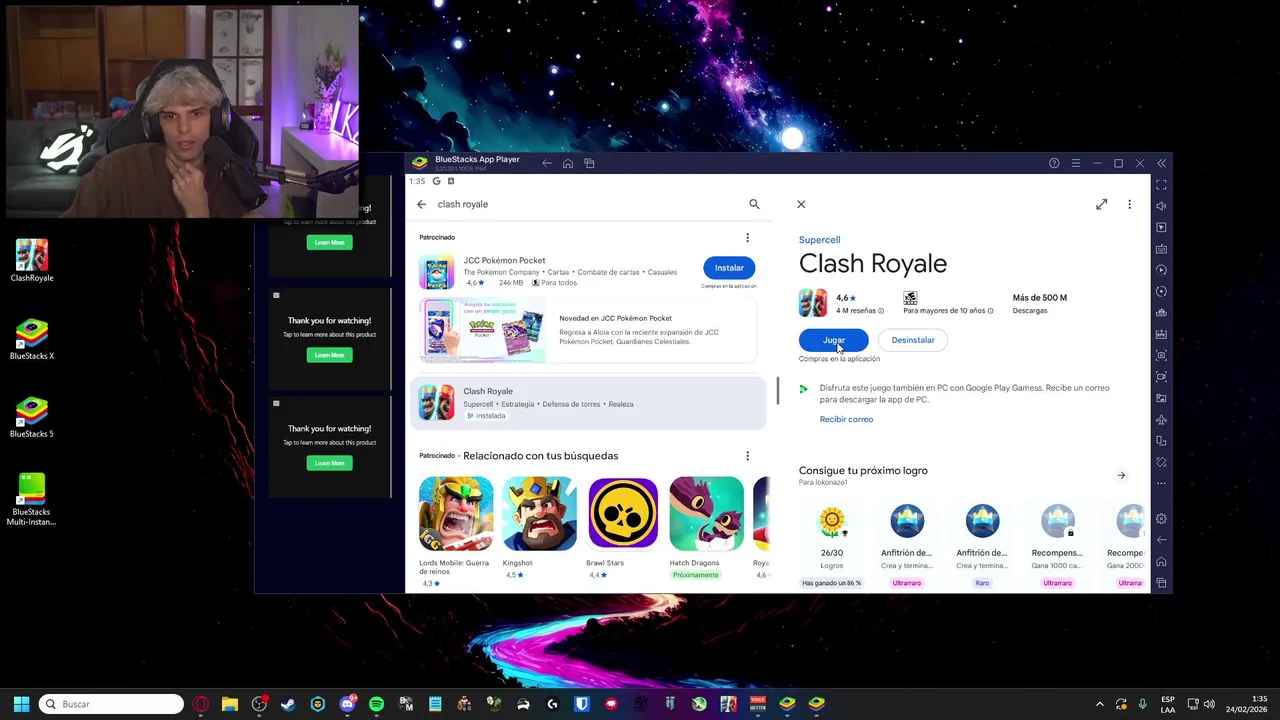Screen dimensions: 1280x720
Task: Click the BlueStacks title bar recent-apps icon
Action: pos(589,163)
